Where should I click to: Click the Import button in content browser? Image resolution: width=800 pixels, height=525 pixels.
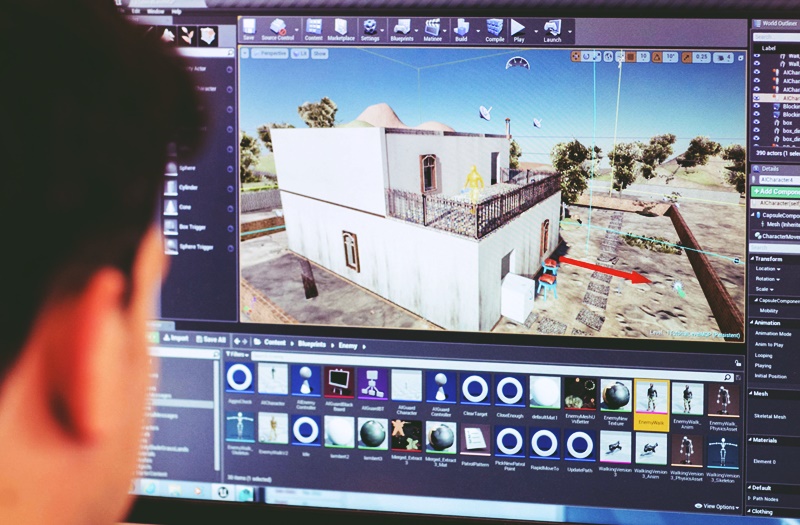click(x=176, y=338)
